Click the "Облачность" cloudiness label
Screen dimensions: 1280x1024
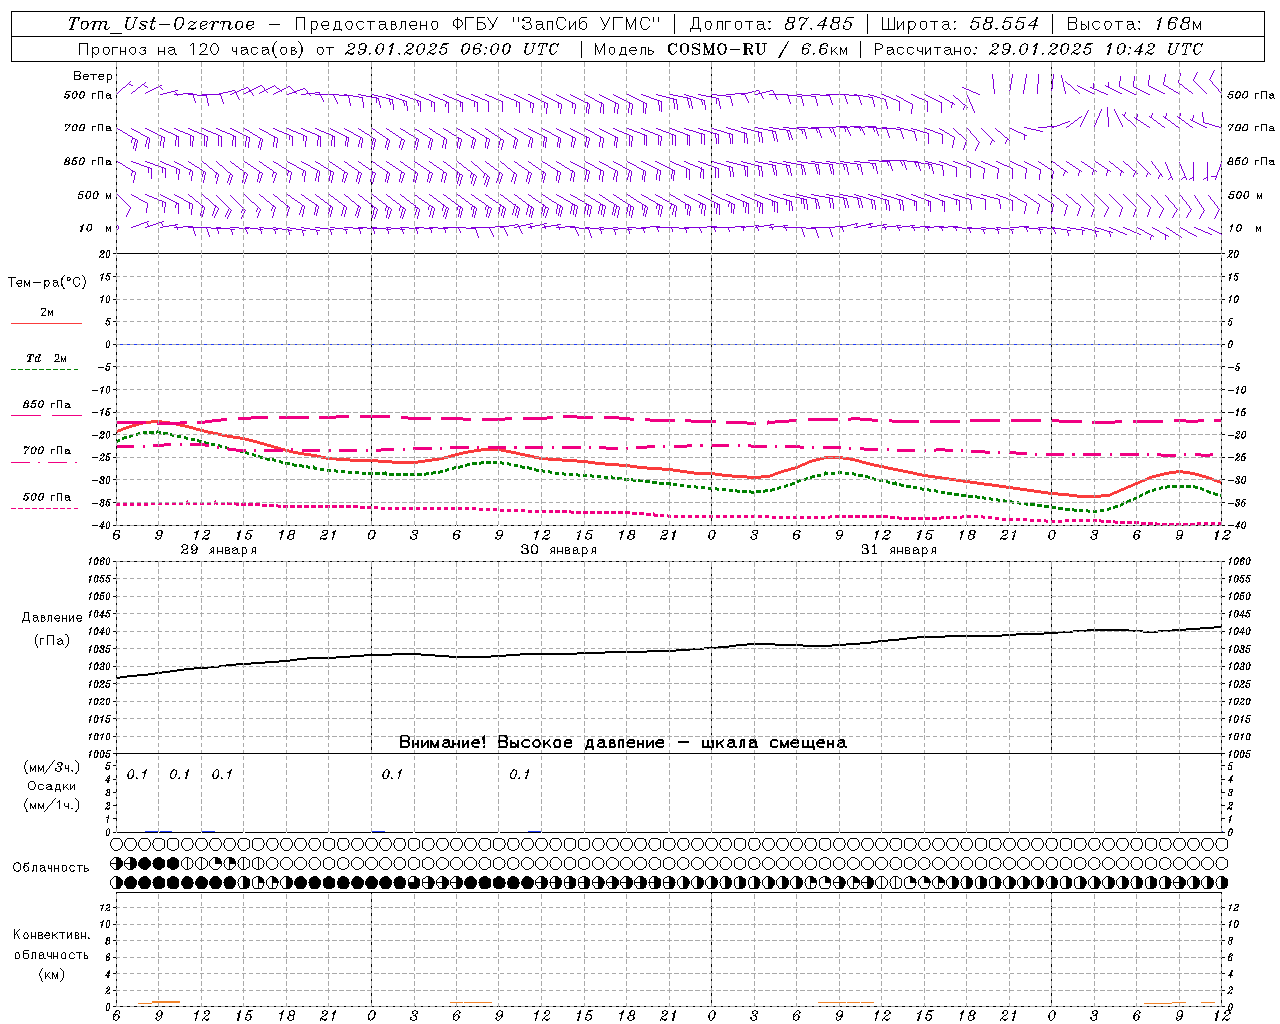coord(51,868)
